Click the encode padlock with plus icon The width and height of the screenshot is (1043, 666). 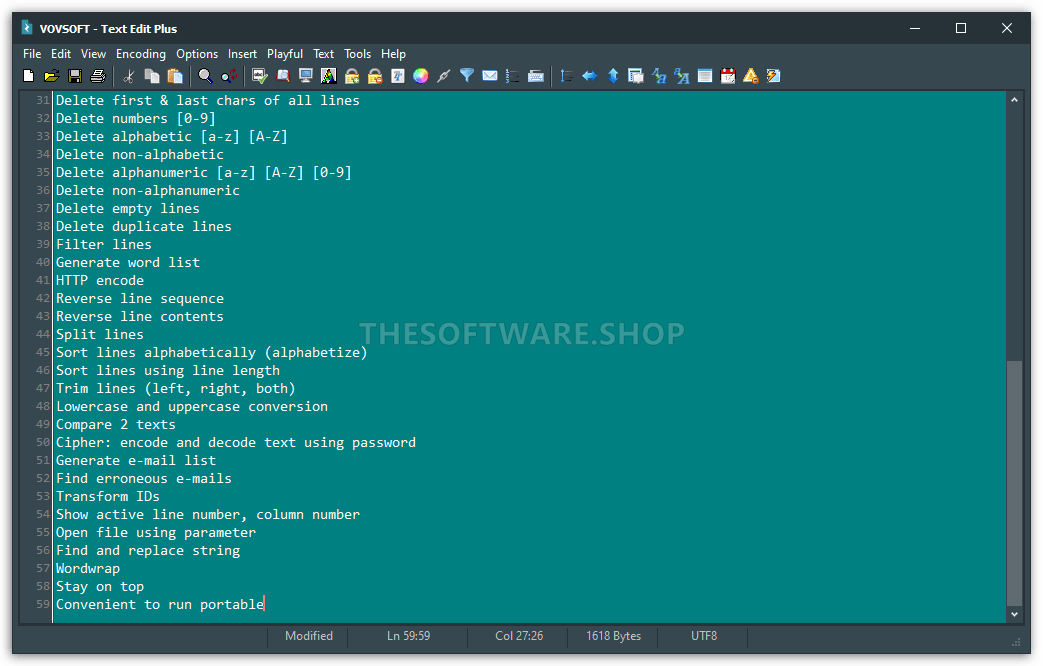[x=352, y=76]
